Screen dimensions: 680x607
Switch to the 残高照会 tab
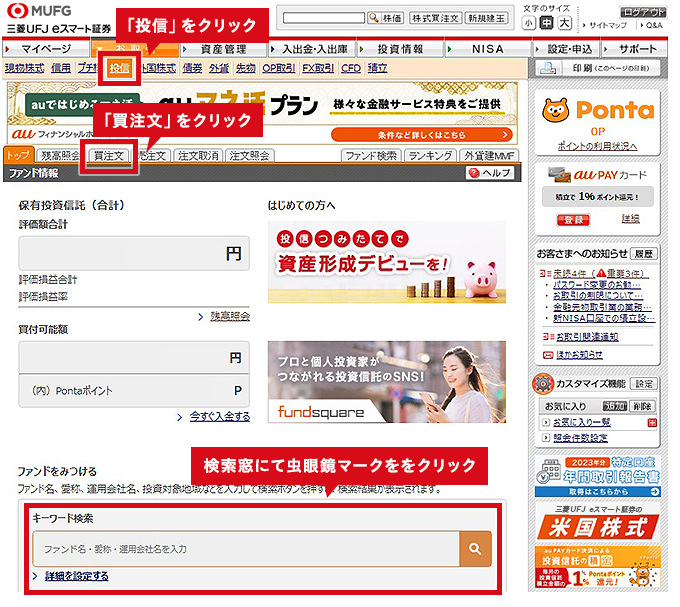(60, 155)
